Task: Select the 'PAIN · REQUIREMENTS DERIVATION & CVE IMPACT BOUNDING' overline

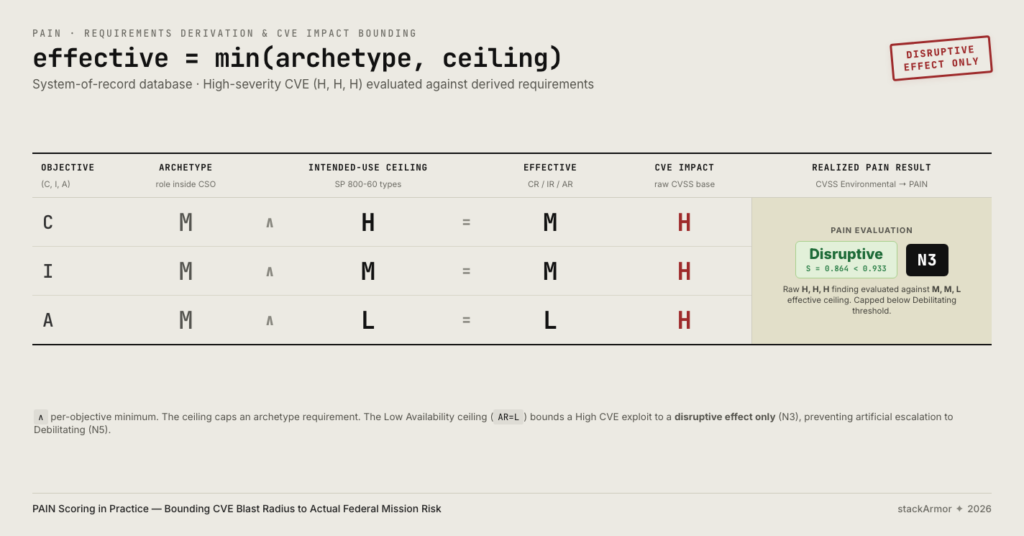Action: coord(225,33)
